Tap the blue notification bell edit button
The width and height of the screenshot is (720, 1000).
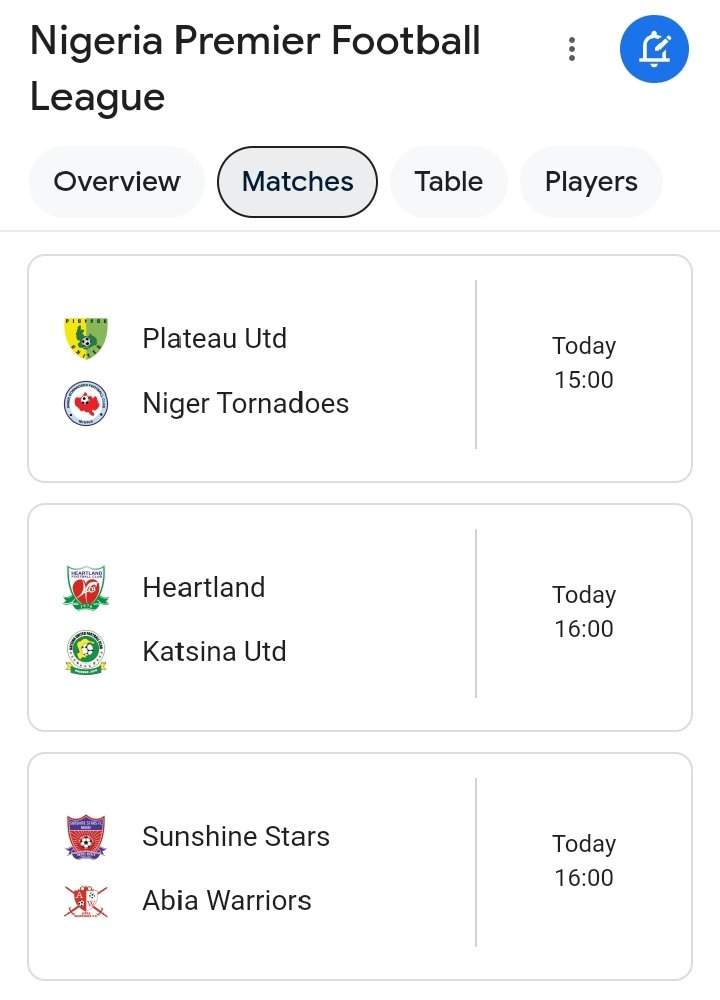click(654, 48)
